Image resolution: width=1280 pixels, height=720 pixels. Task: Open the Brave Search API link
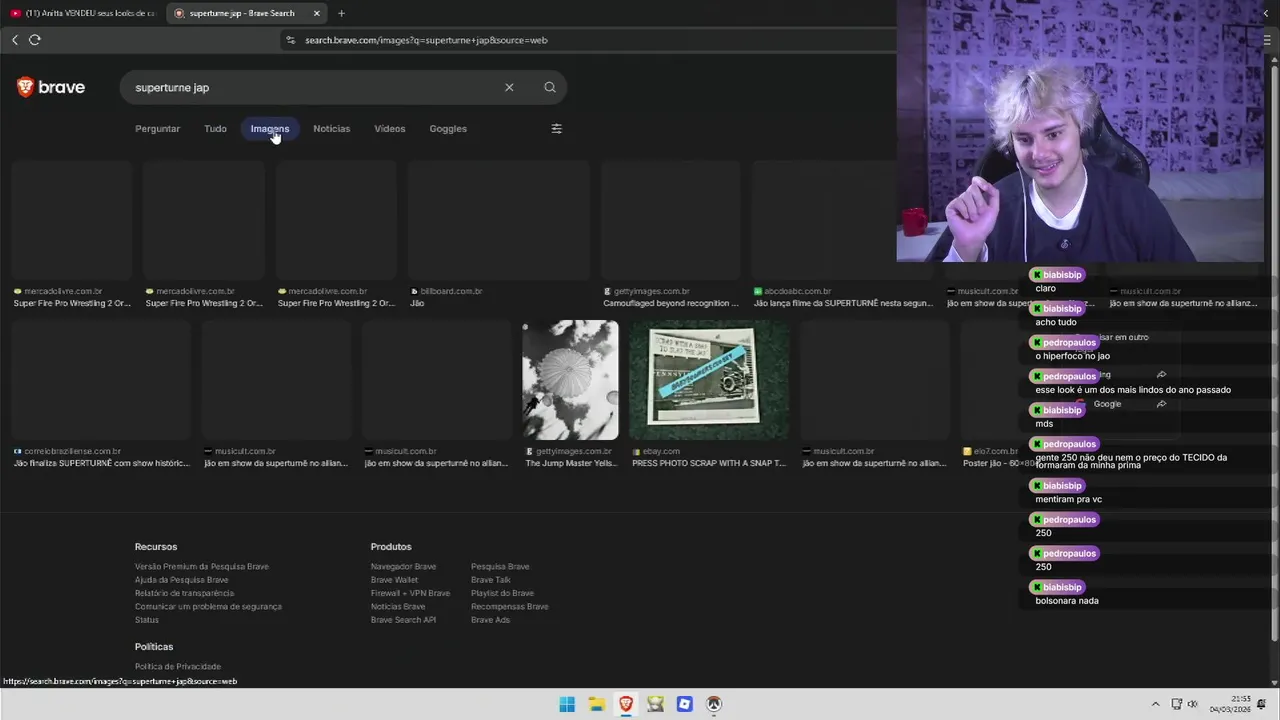[403, 620]
